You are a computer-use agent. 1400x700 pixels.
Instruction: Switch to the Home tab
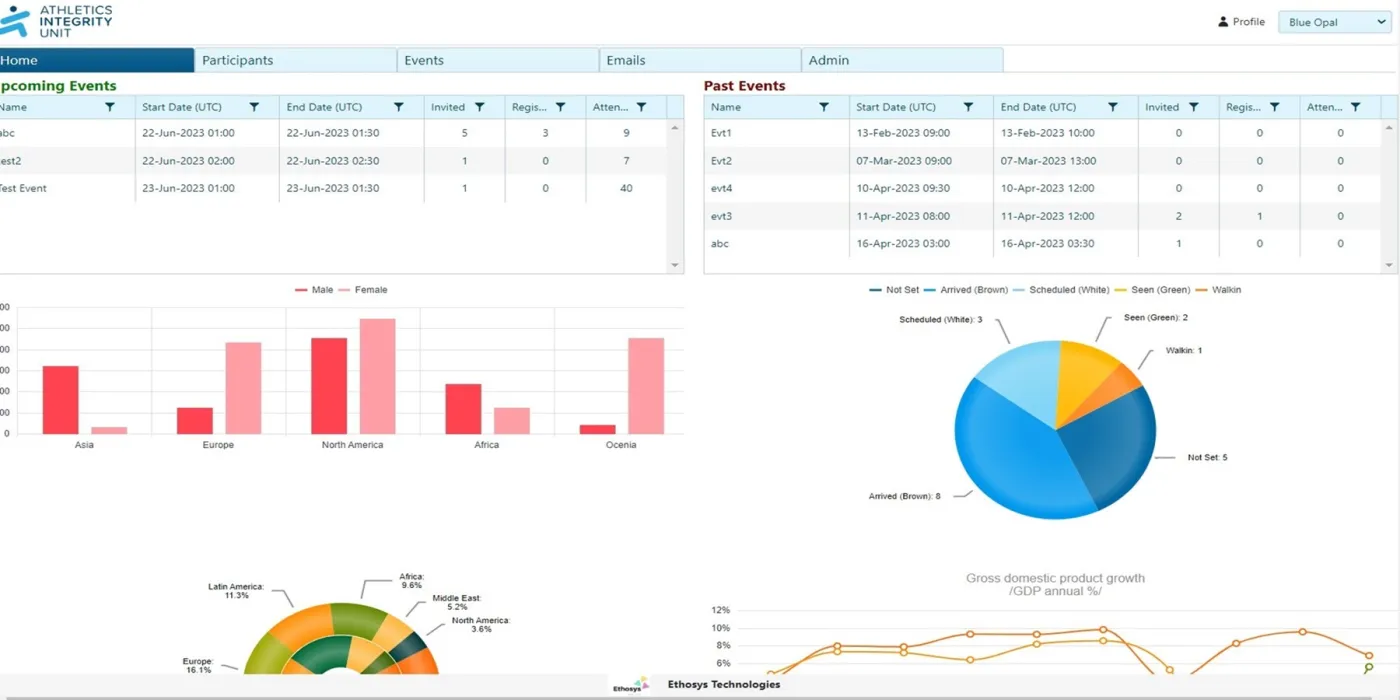click(x=95, y=60)
